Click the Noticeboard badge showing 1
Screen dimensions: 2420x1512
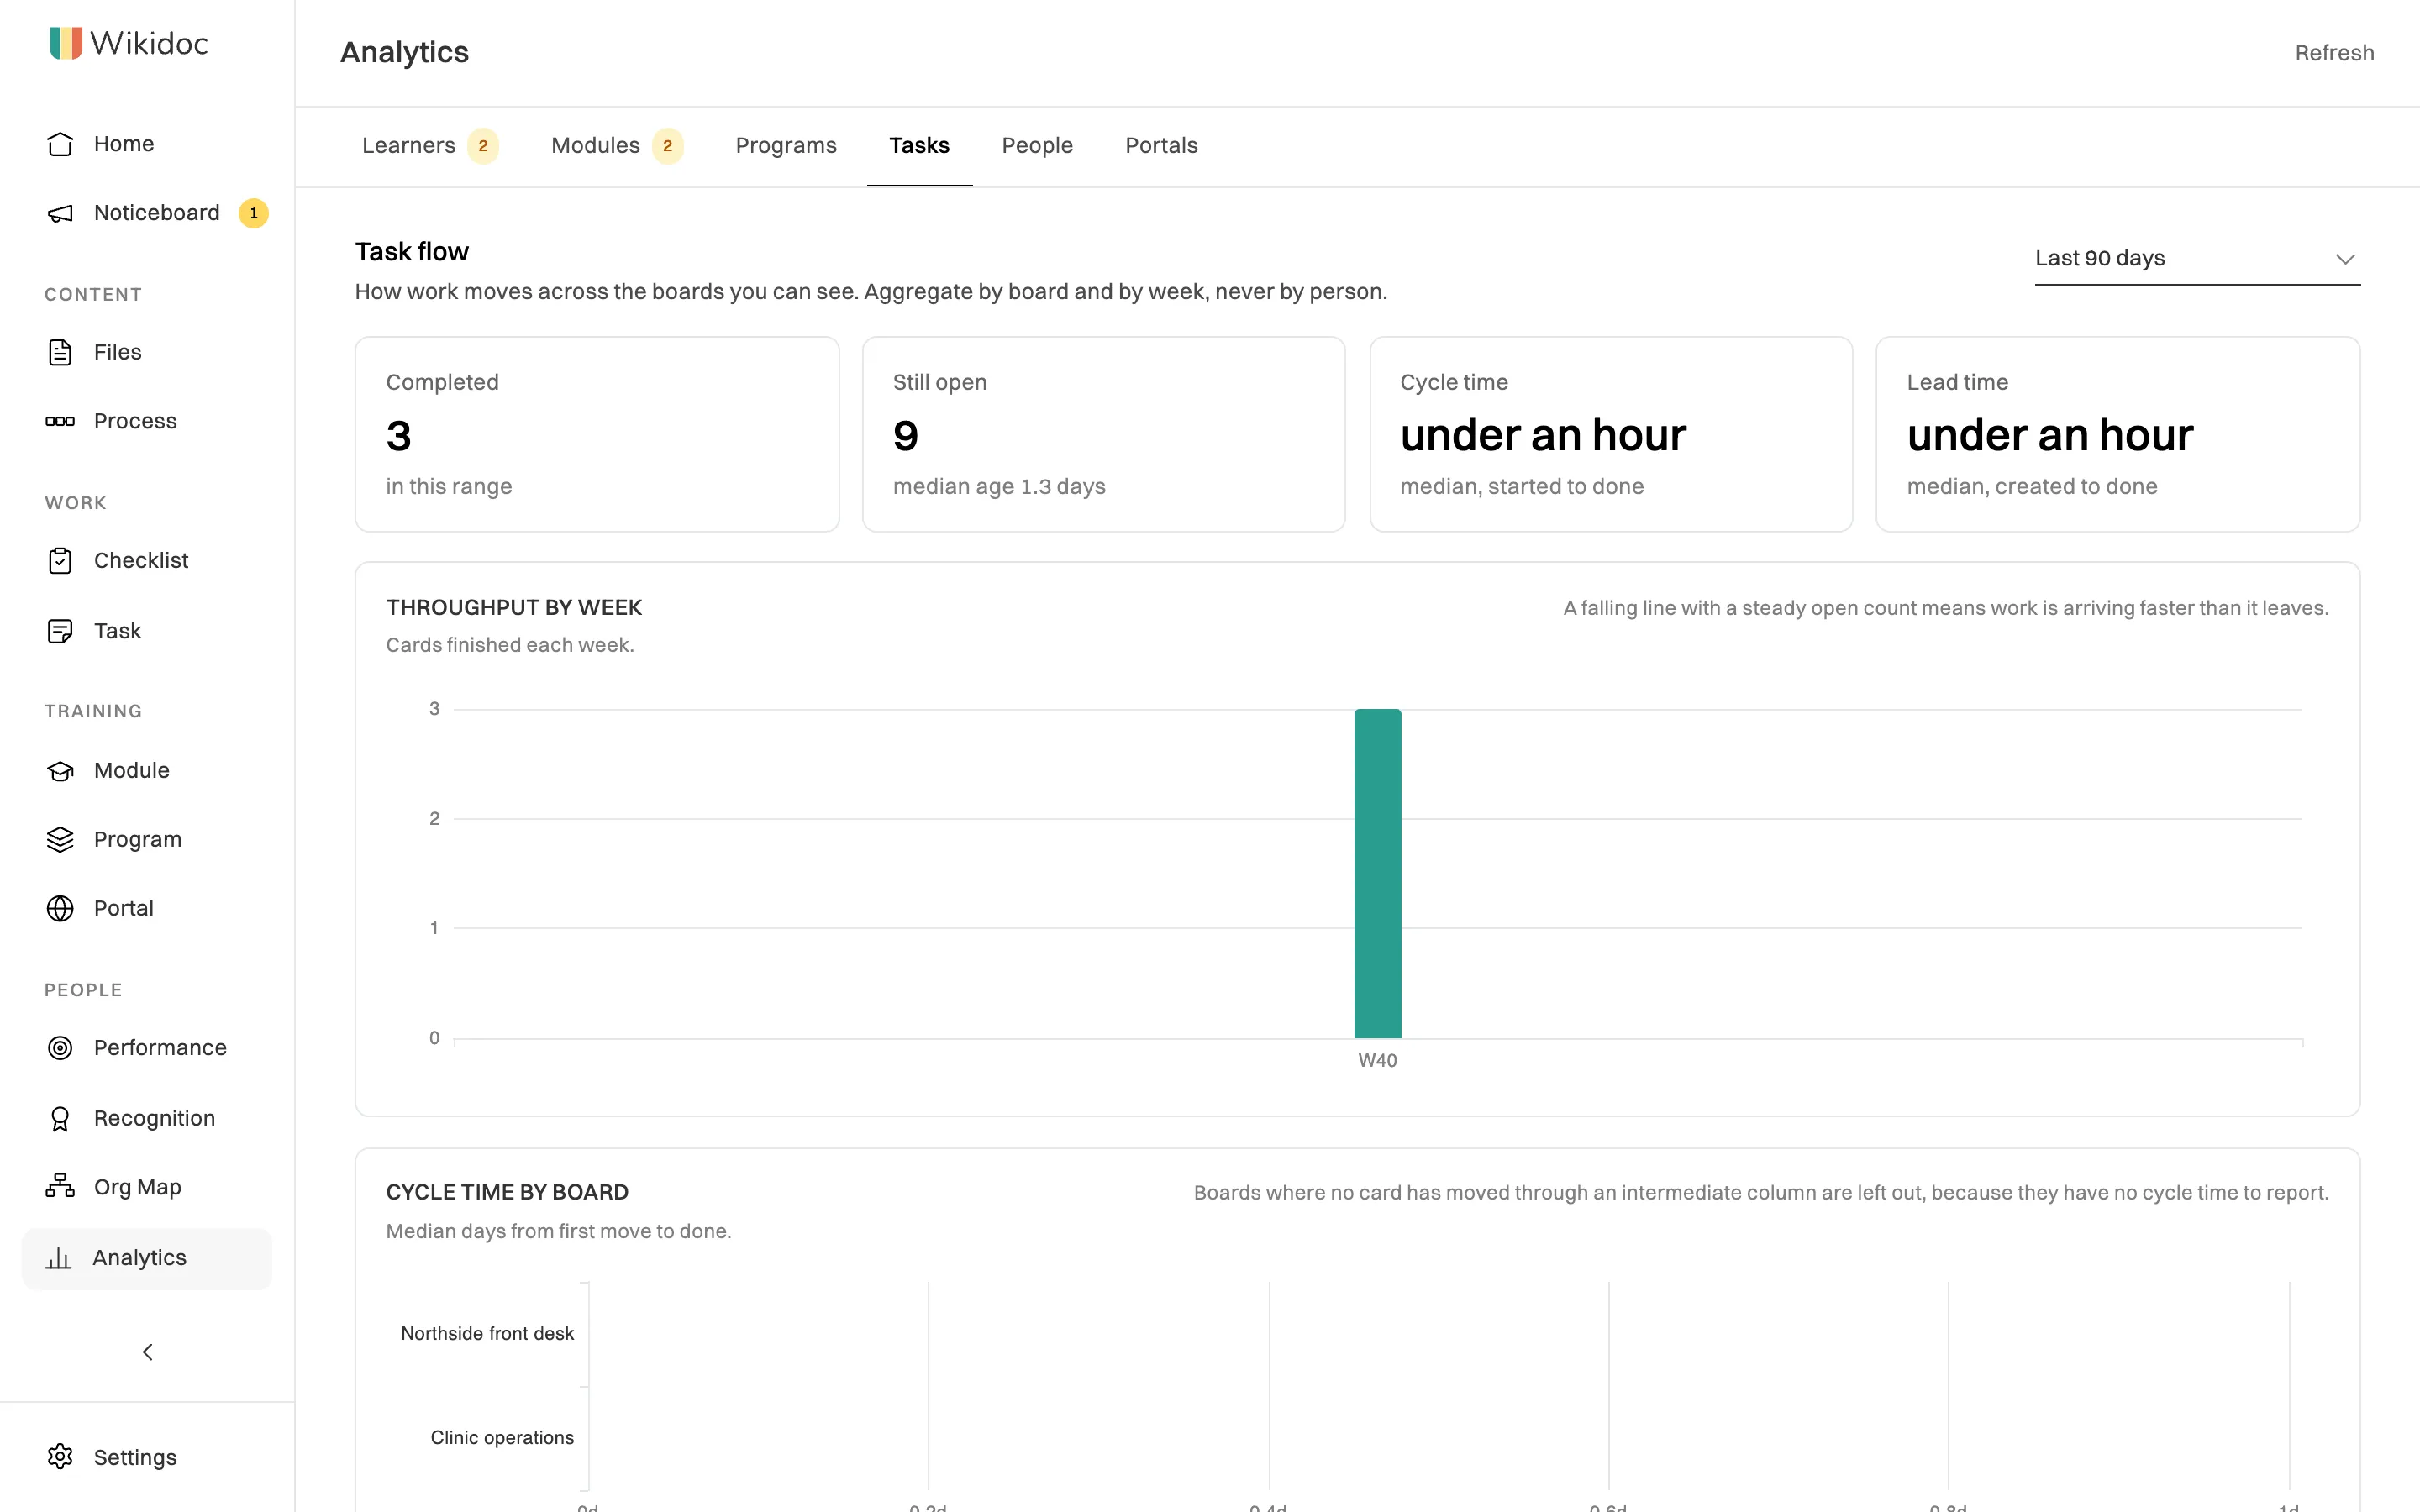click(x=253, y=213)
